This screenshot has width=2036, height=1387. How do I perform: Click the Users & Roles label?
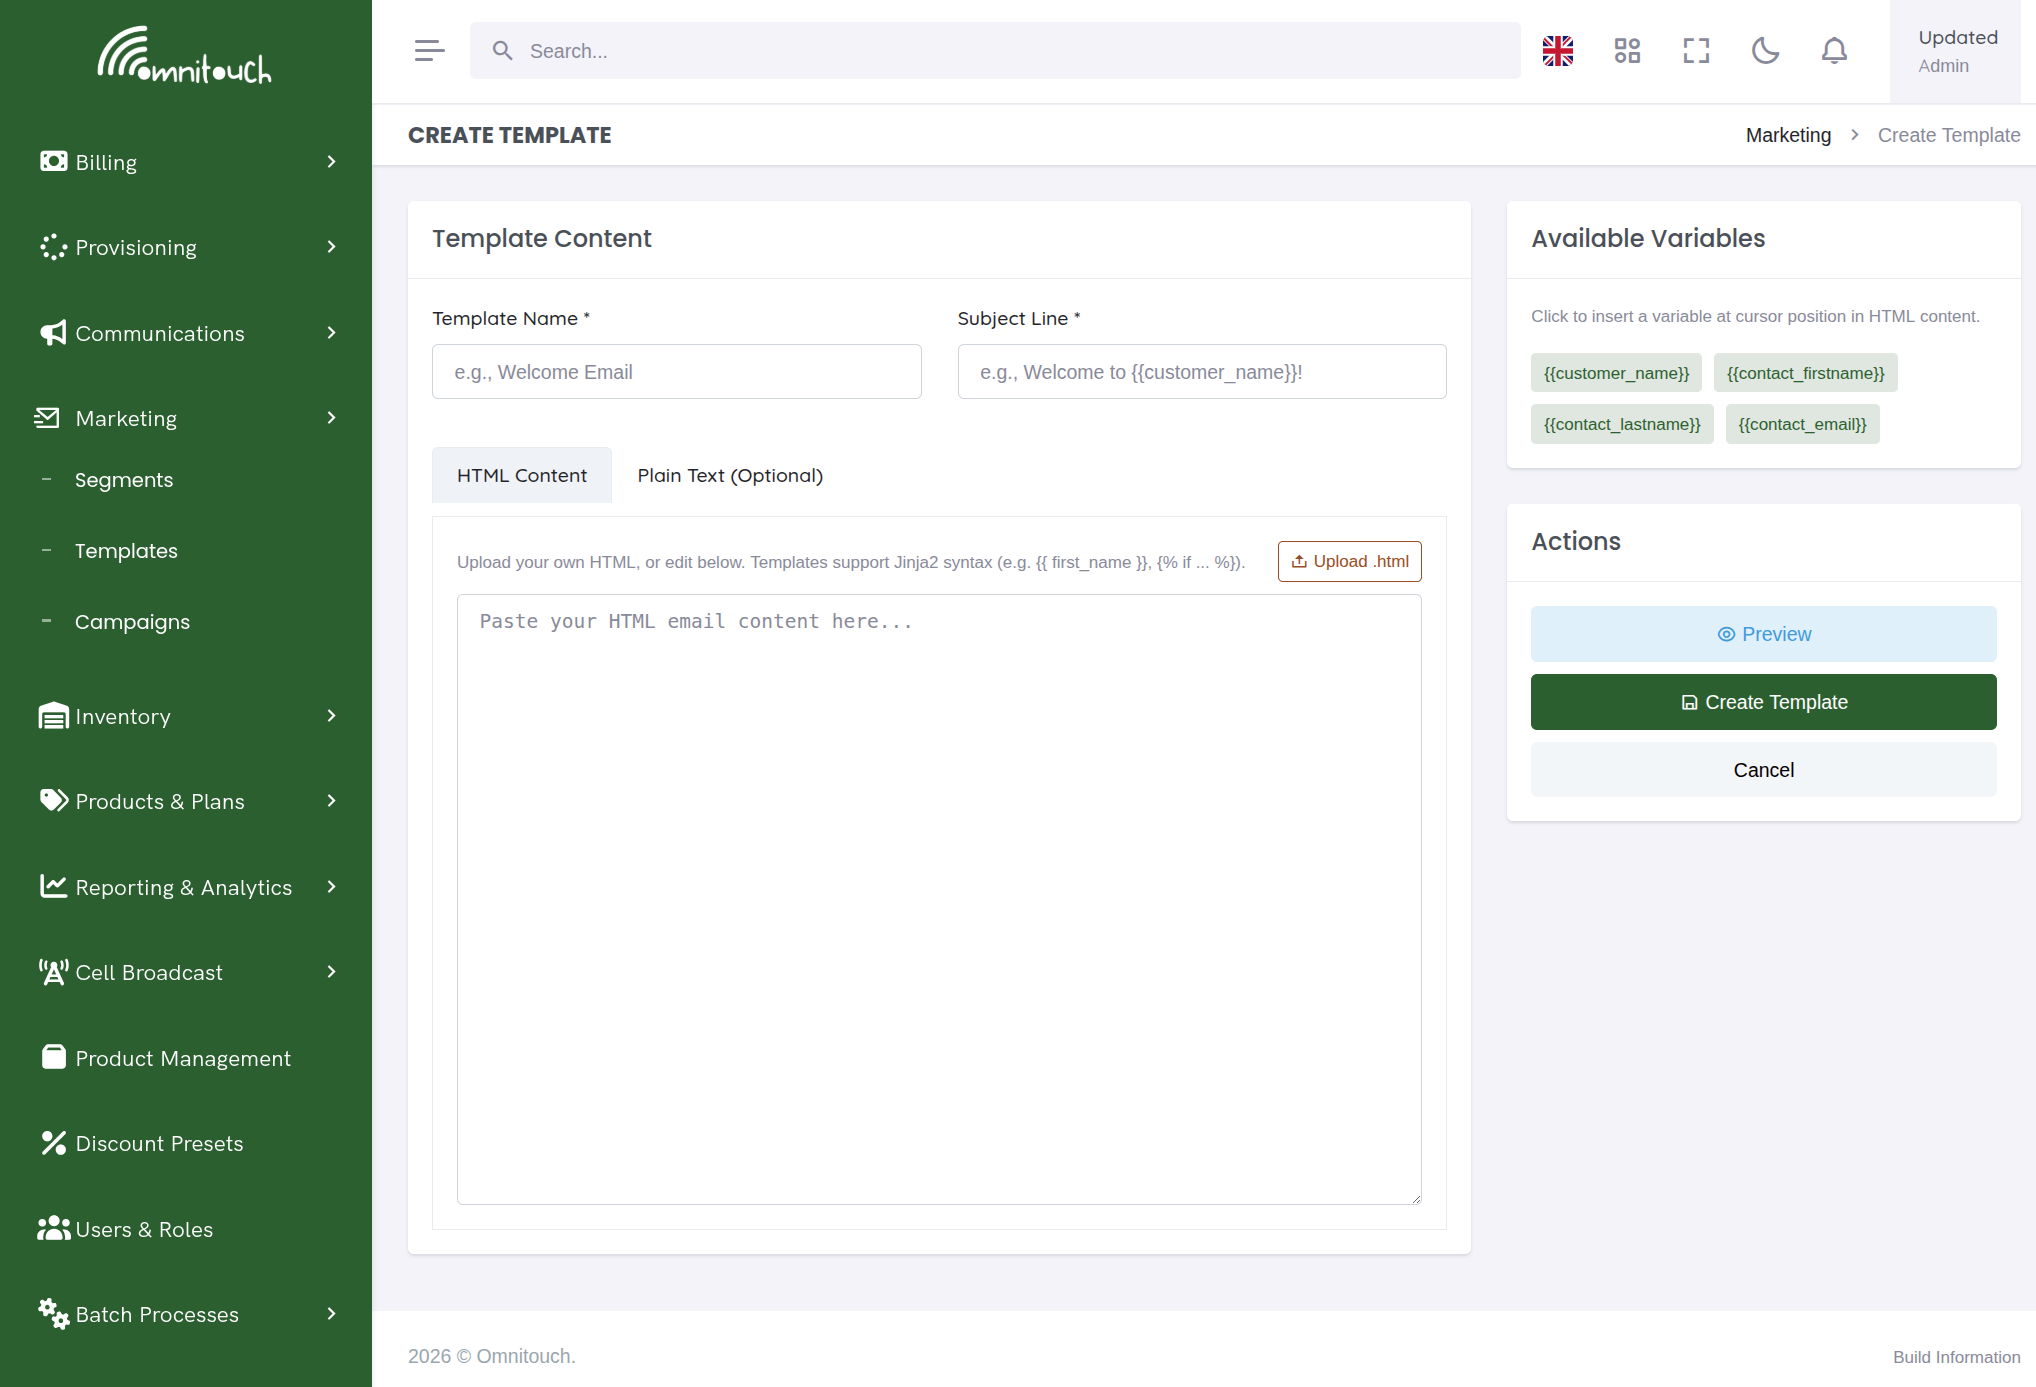145,1229
